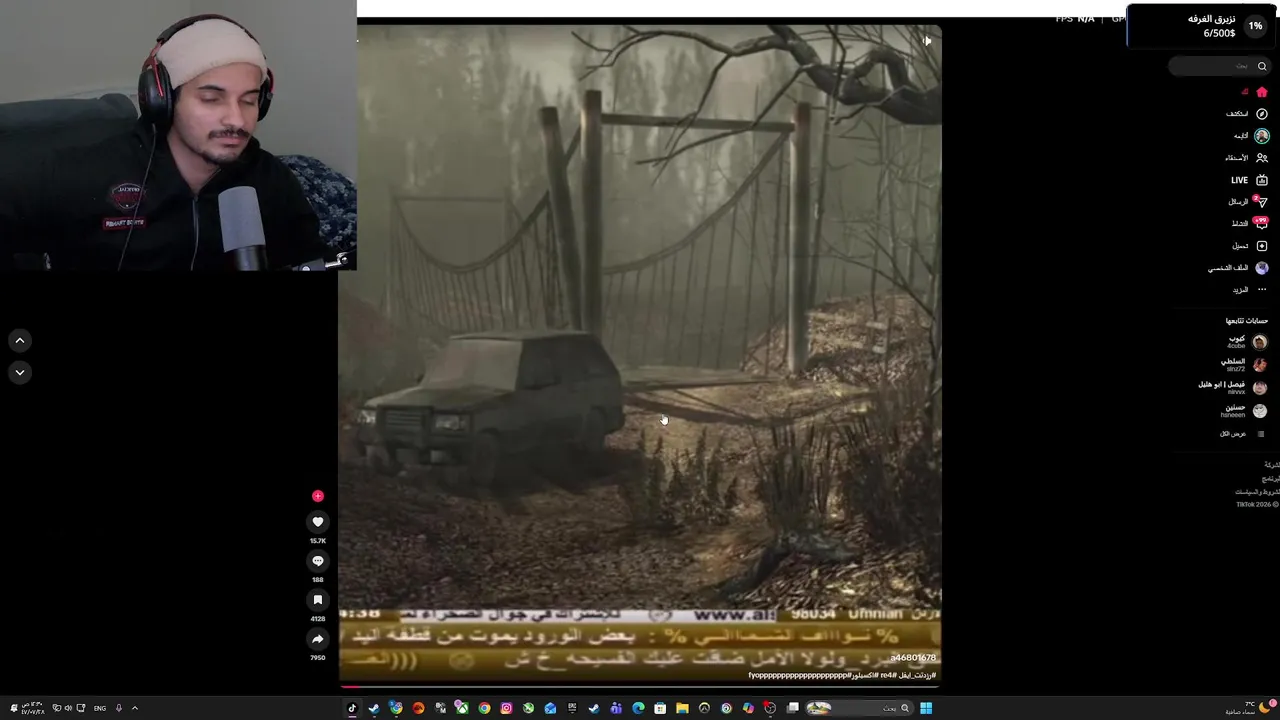Open Microsoft Teams in the taskbar
The width and height of the screenshot is (1280, 720).
616,708
